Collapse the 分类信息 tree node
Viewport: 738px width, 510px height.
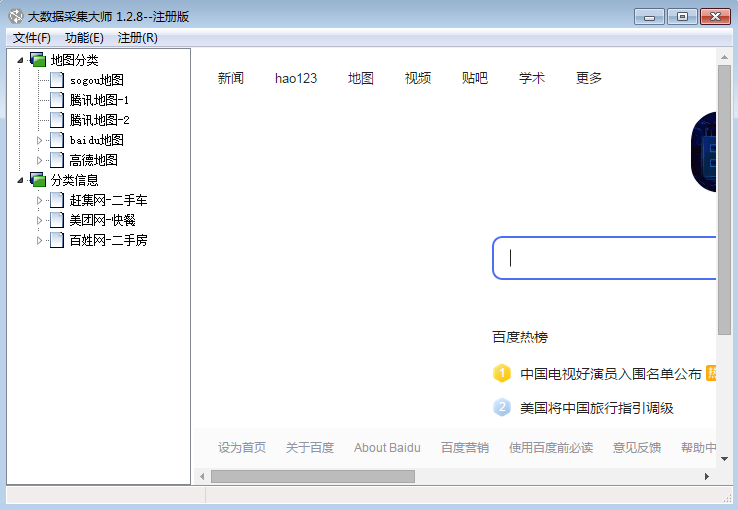[x=20, y=180]
